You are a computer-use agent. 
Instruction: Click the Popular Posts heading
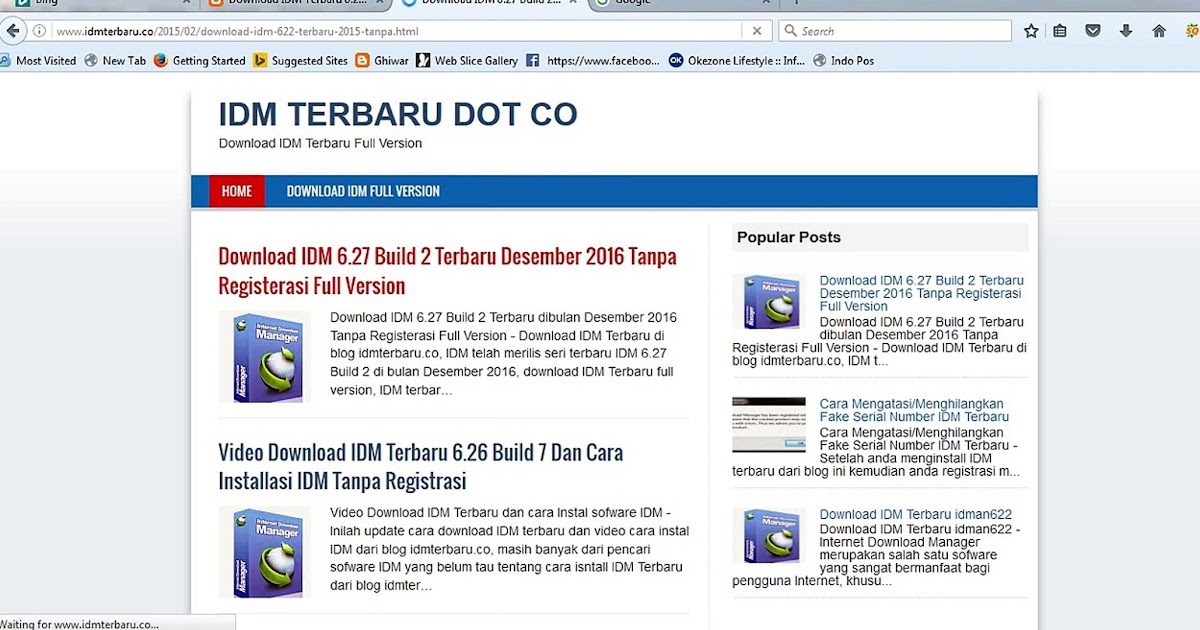tap(789, 237)
